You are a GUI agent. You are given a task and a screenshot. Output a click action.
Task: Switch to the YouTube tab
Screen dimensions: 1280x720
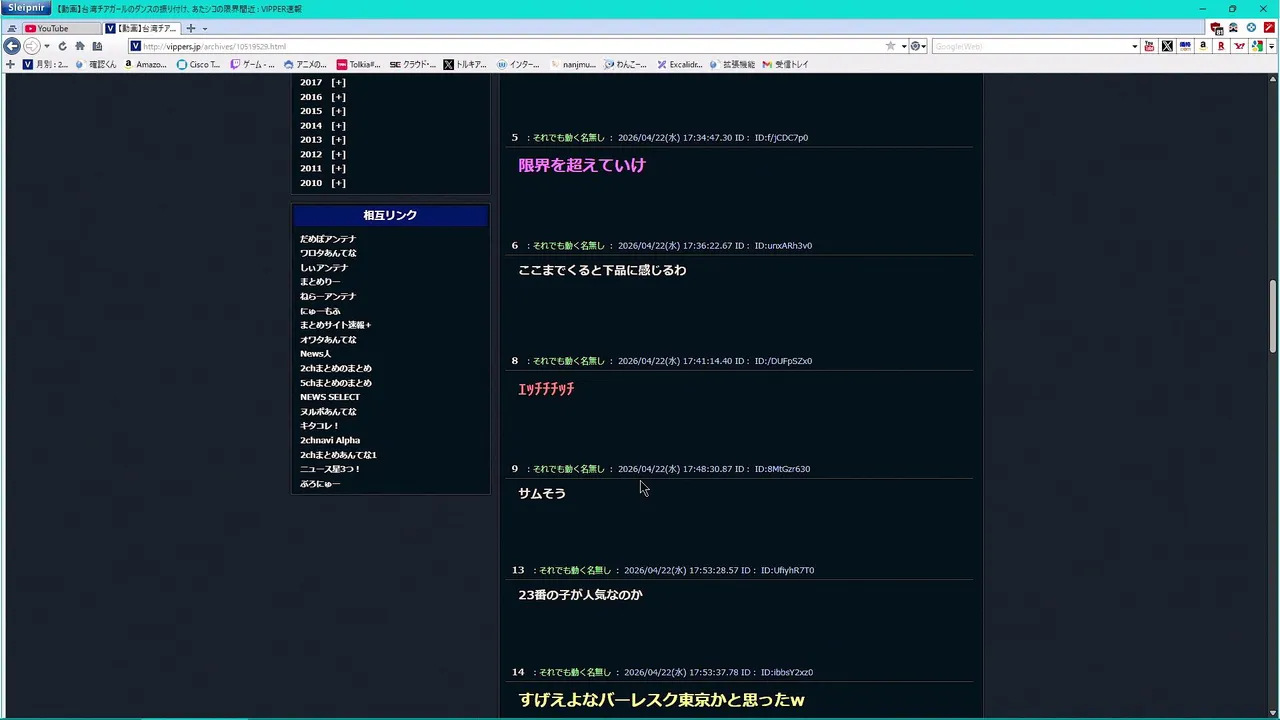click(60, 28)
